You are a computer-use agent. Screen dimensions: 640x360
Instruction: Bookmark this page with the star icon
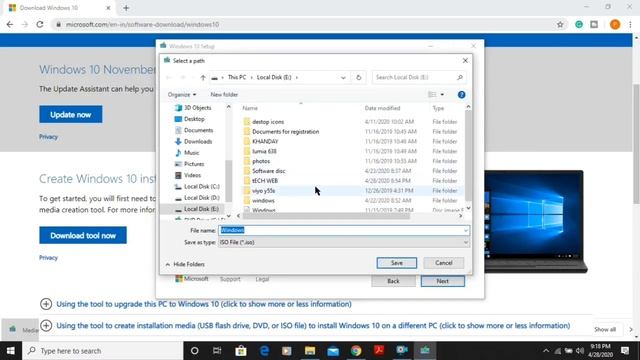tap(560, 24)
